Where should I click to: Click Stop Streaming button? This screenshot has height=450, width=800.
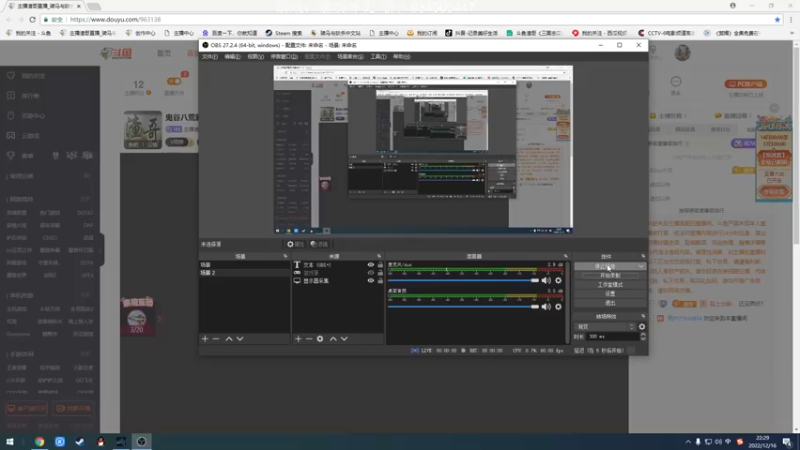pyautogui.click(x=605, y=266)
